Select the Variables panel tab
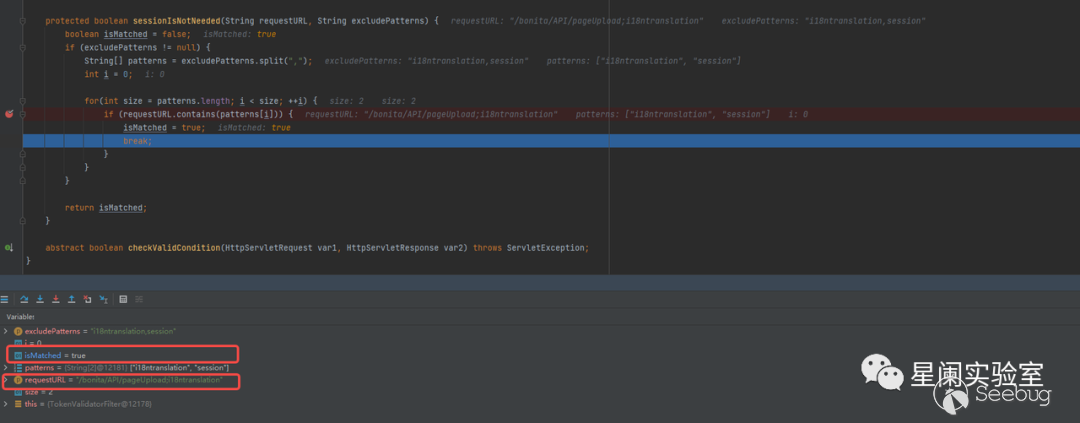1080x423 pixels. [21, 315]
